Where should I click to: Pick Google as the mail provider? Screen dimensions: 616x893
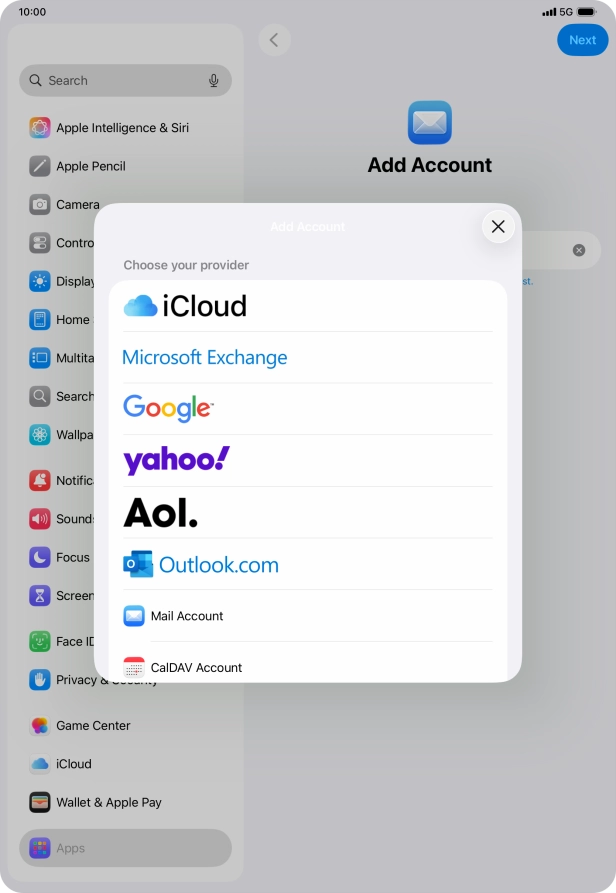[x=168, y=408]
